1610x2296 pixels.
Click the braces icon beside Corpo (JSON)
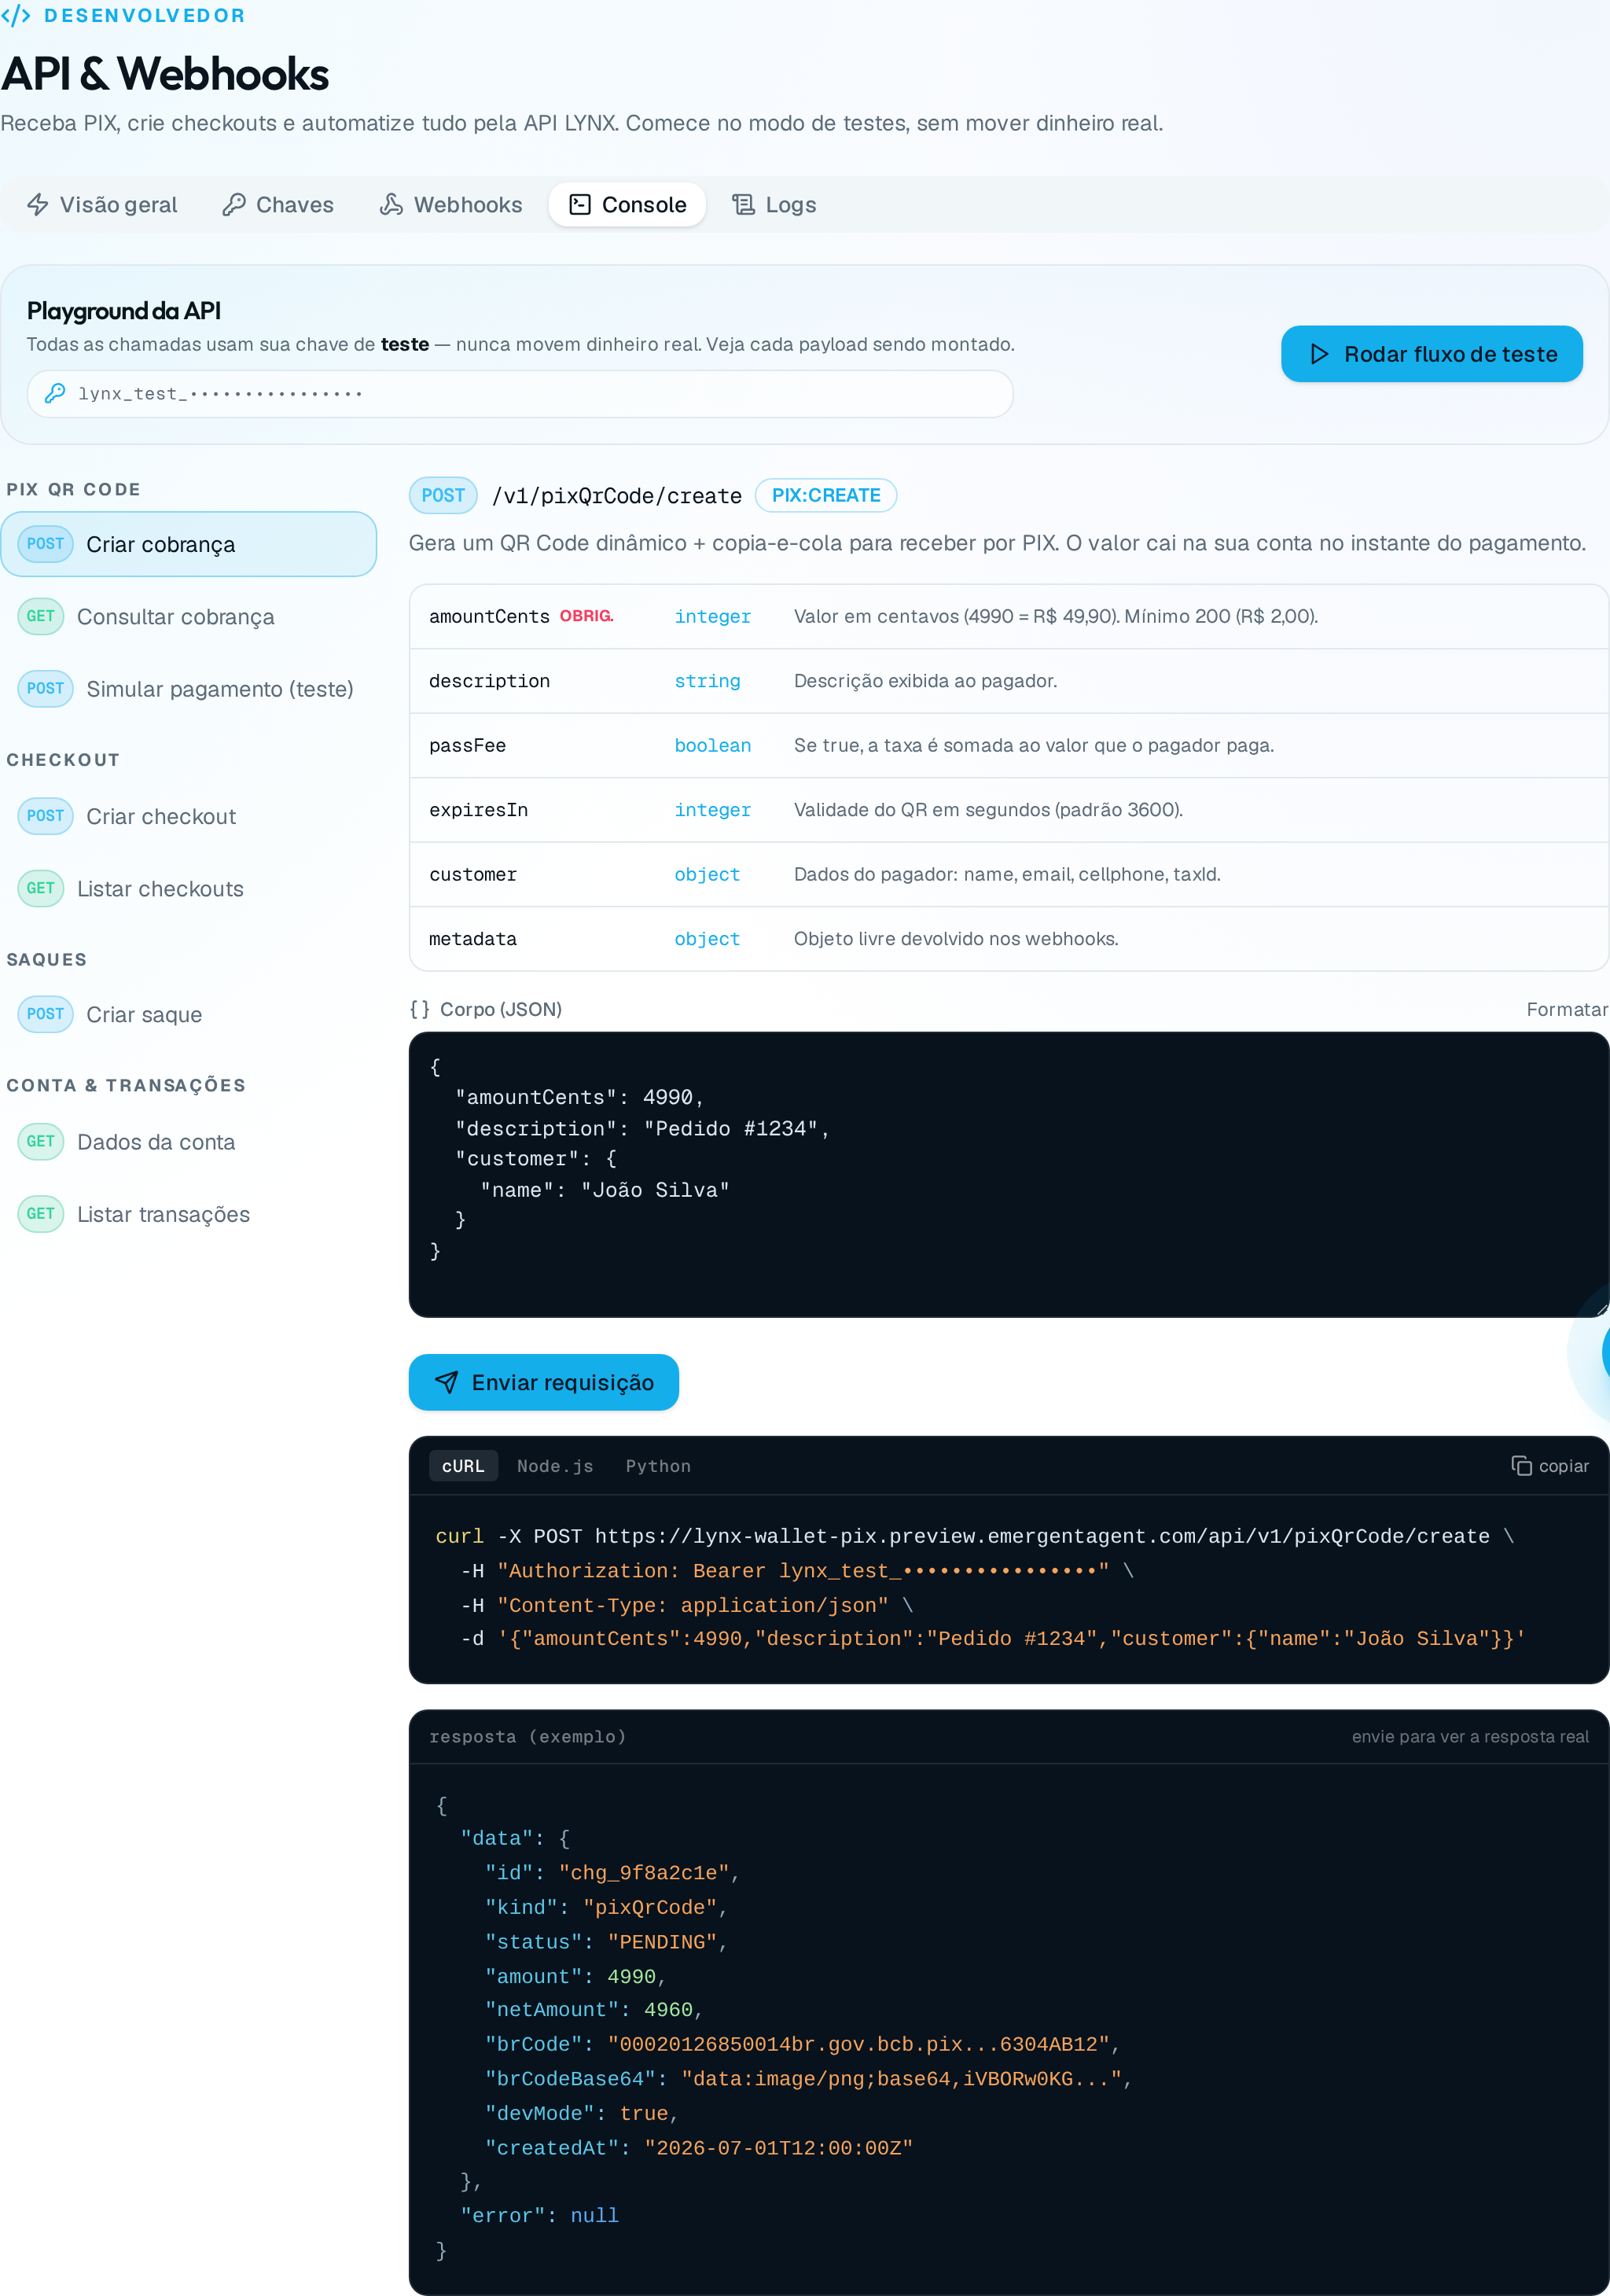click(x=420, y=1009)
